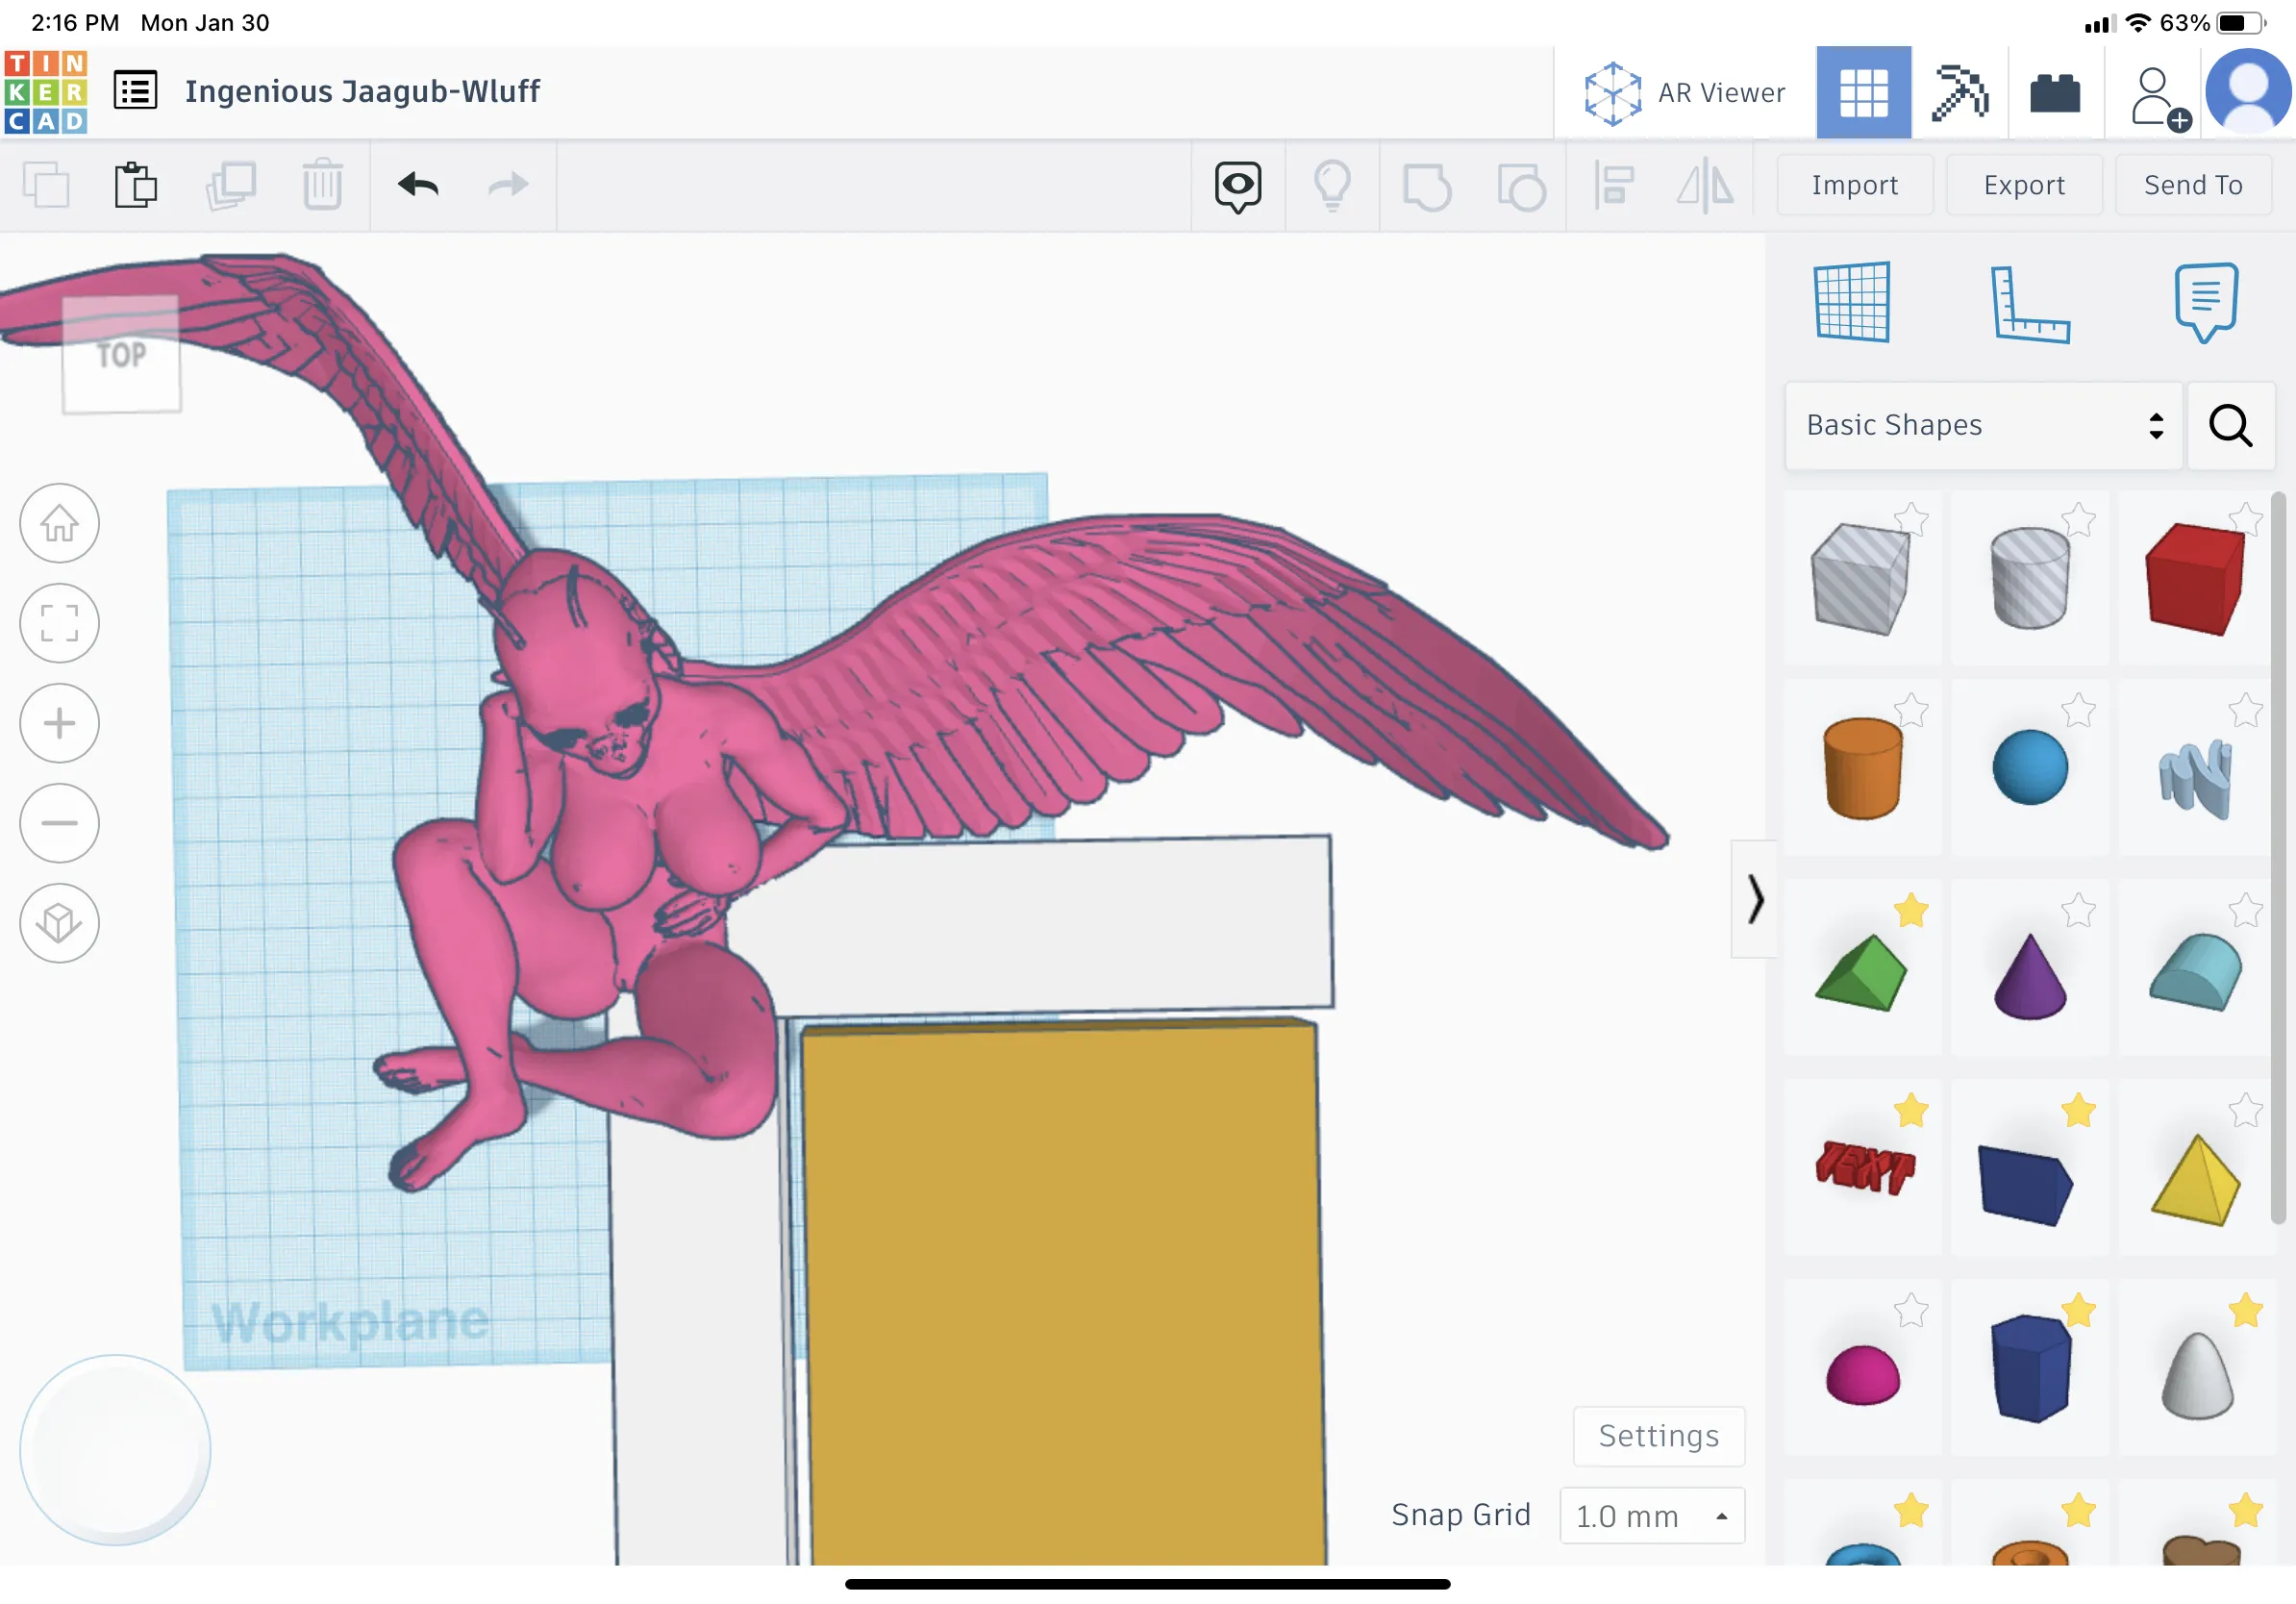Select the Workplane tool icon
The height and width of the screenshot is (1604, 2296).
pyautogui.click(x=1852, y=302)
